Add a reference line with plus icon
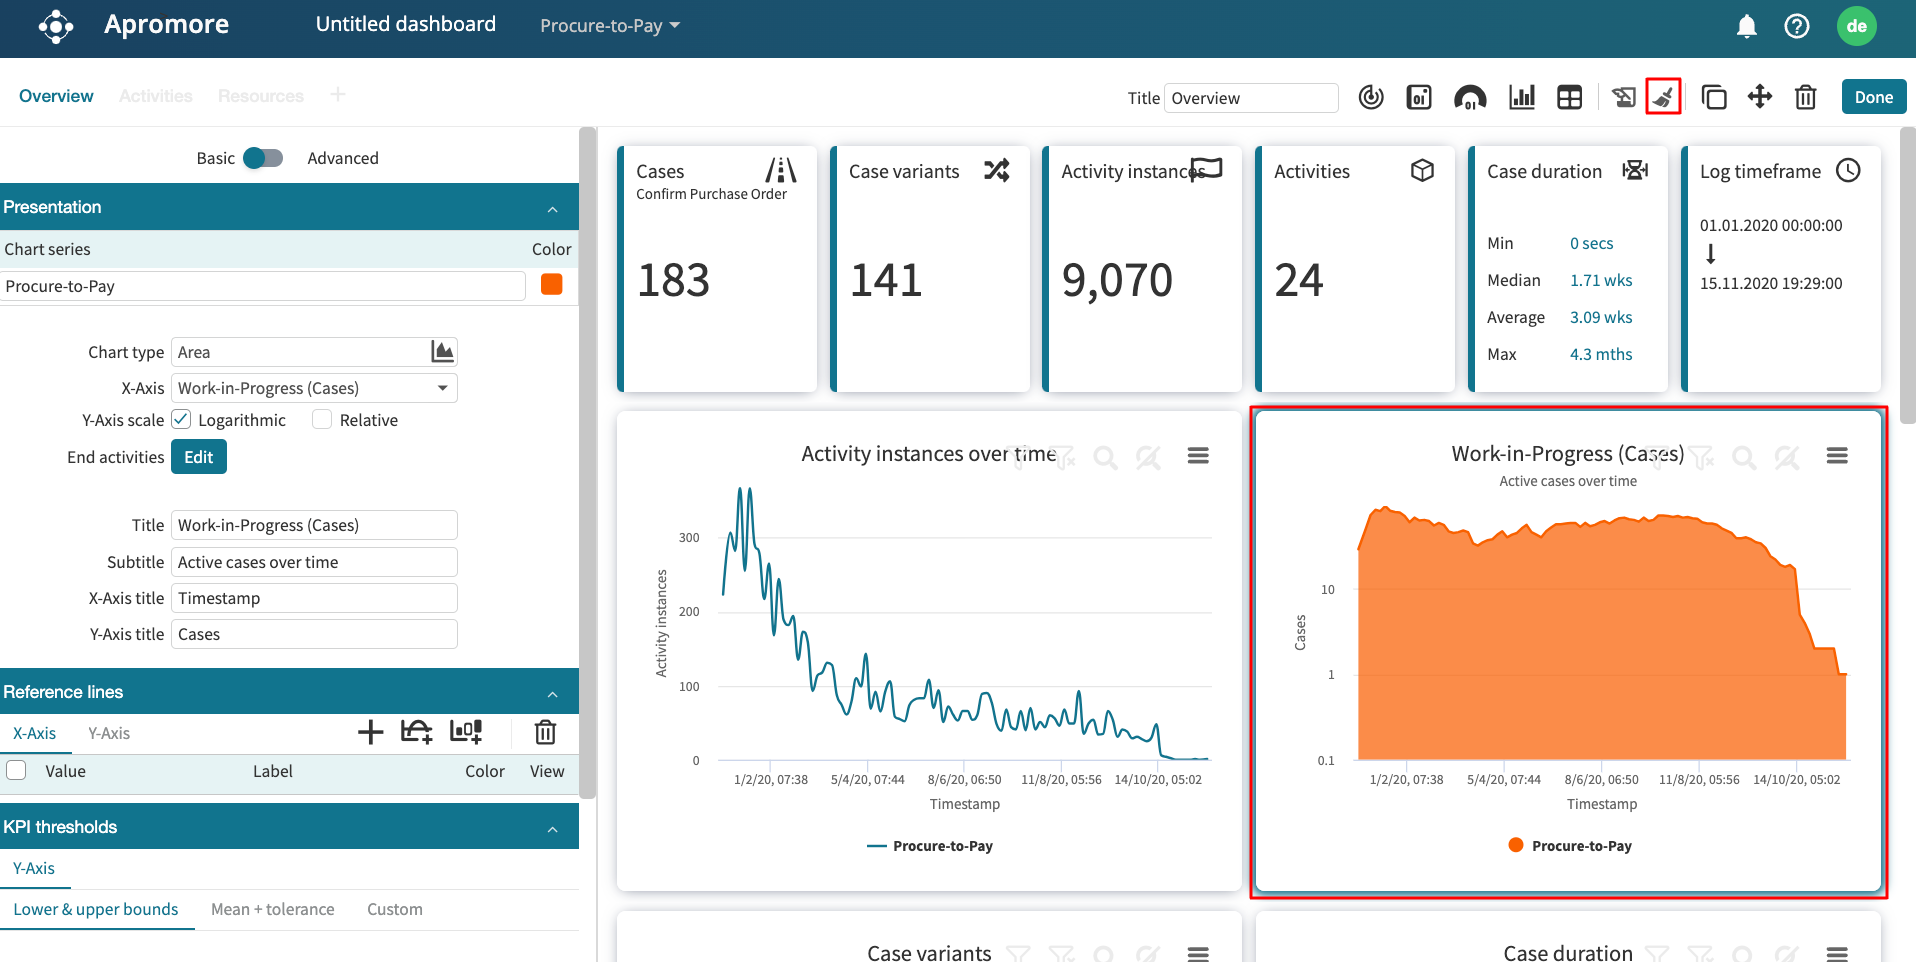1916x962 pixels. (x=370, y=733)
